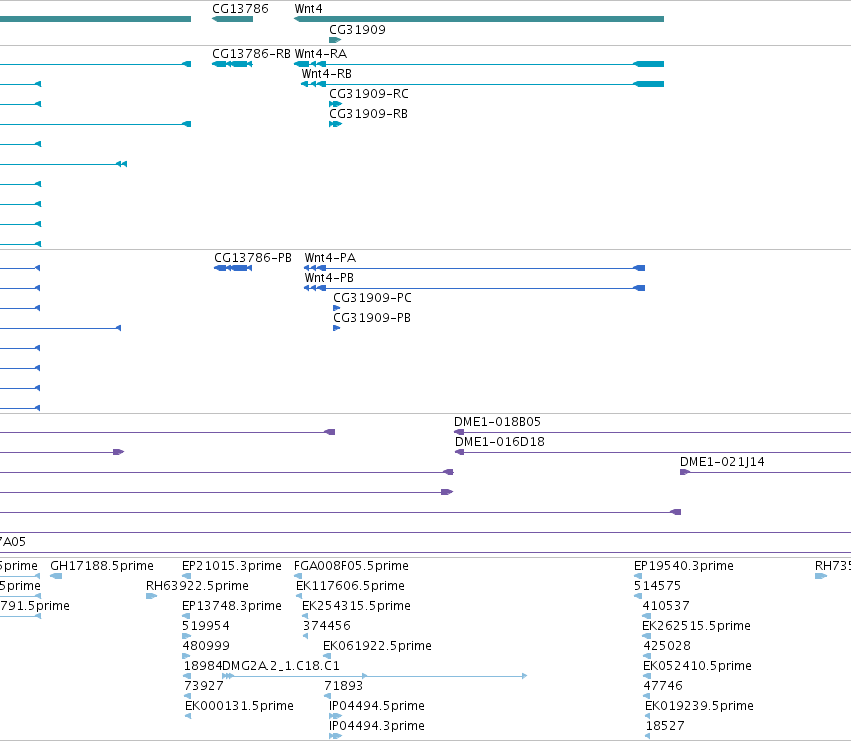Image resolution: width=851 pixels, height=741 pixels.
Task: Click the Wnt4-PB protein feature line
Action: [x=474, y=288]
